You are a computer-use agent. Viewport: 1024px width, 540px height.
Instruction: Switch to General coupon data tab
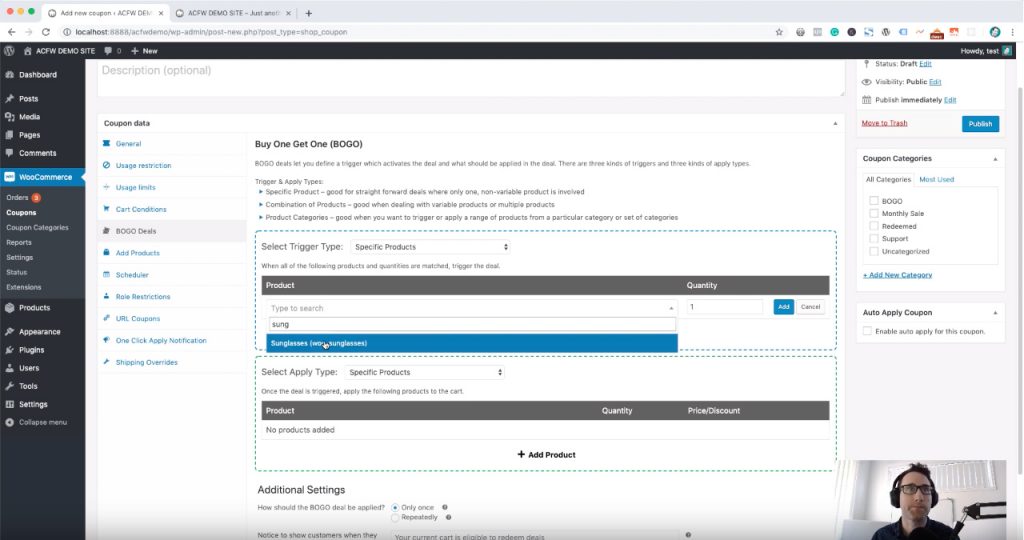point(128,144)
